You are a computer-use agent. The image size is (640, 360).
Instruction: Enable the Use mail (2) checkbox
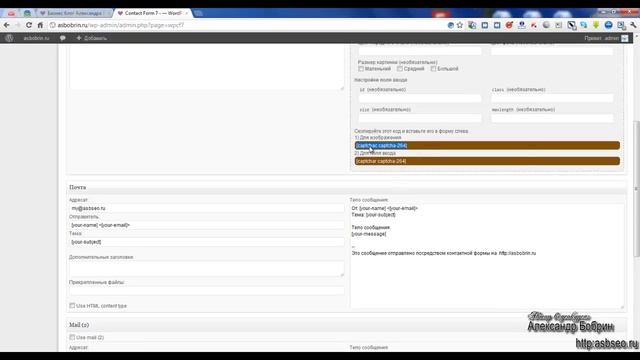[x=72, y=338]
